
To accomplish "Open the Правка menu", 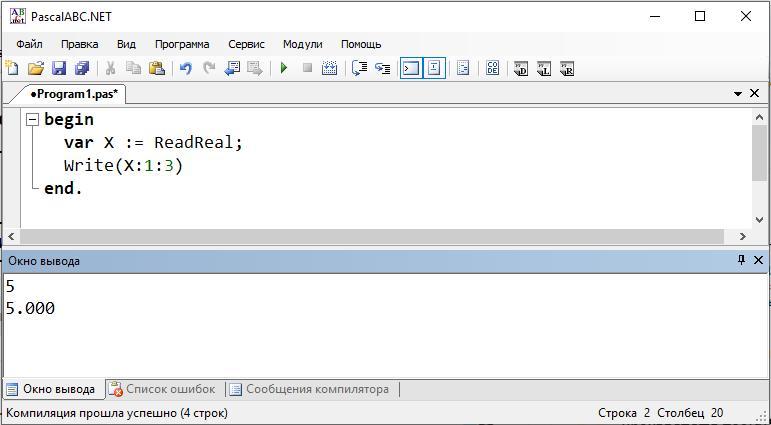I will click(80, 44).
